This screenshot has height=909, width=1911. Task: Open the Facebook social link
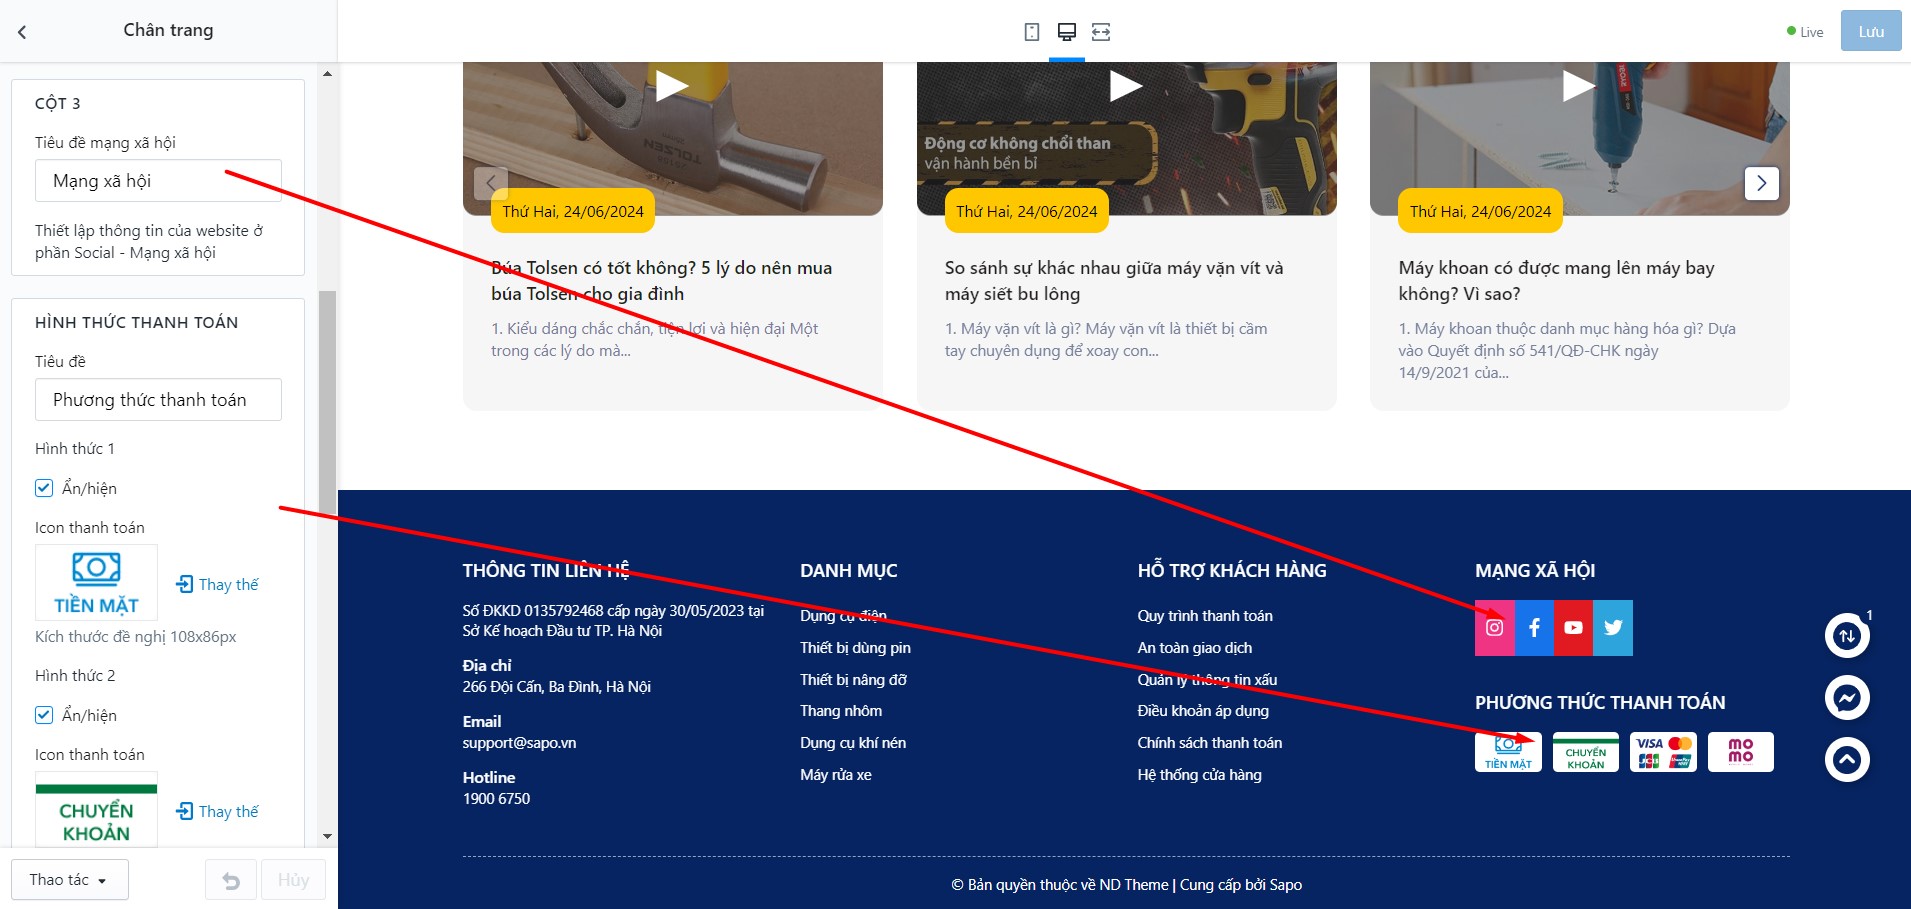point(1534,628)
